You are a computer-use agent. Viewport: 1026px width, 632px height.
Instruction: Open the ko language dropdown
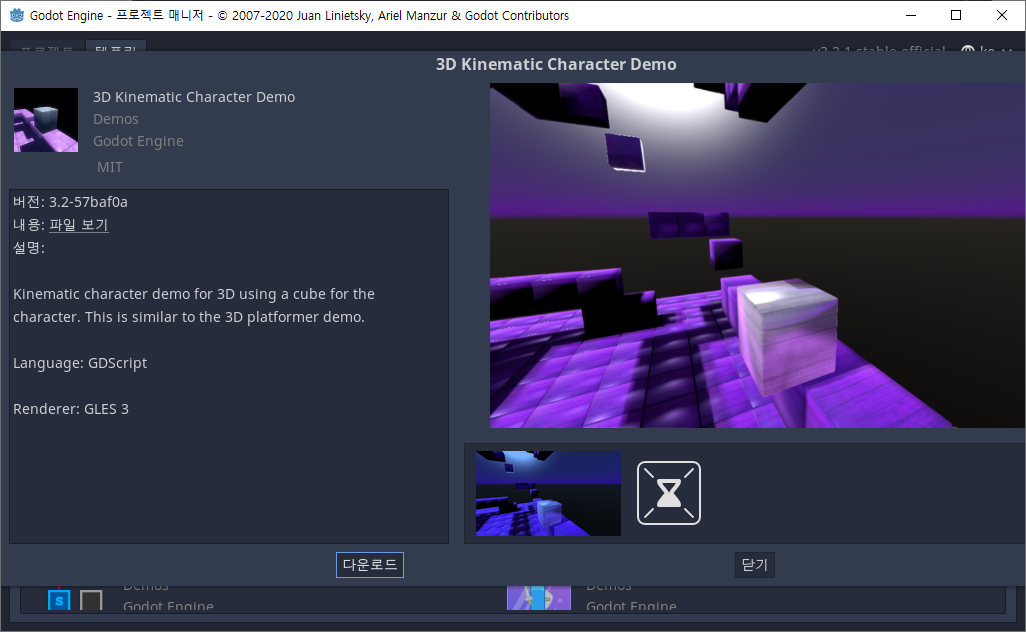point(987,49)
